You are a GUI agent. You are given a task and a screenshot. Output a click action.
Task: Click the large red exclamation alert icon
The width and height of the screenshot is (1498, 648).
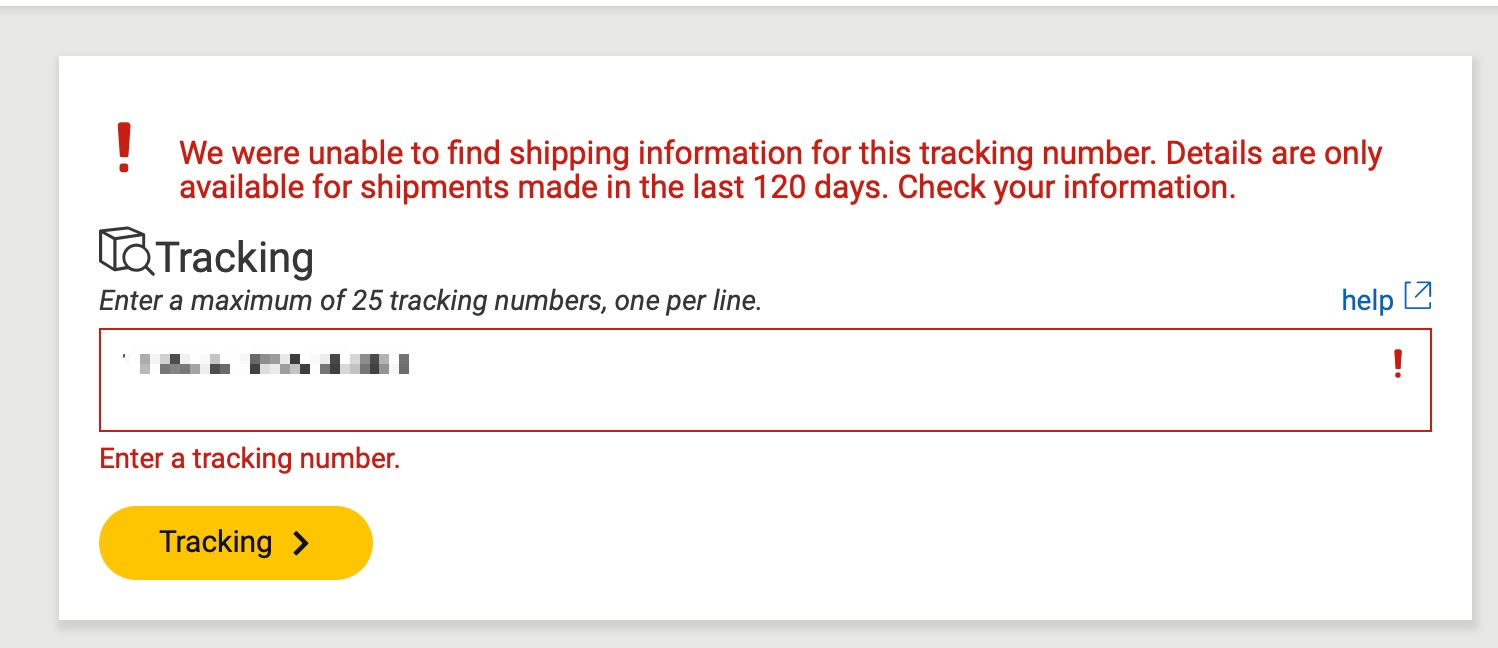[x=124, y=147]
